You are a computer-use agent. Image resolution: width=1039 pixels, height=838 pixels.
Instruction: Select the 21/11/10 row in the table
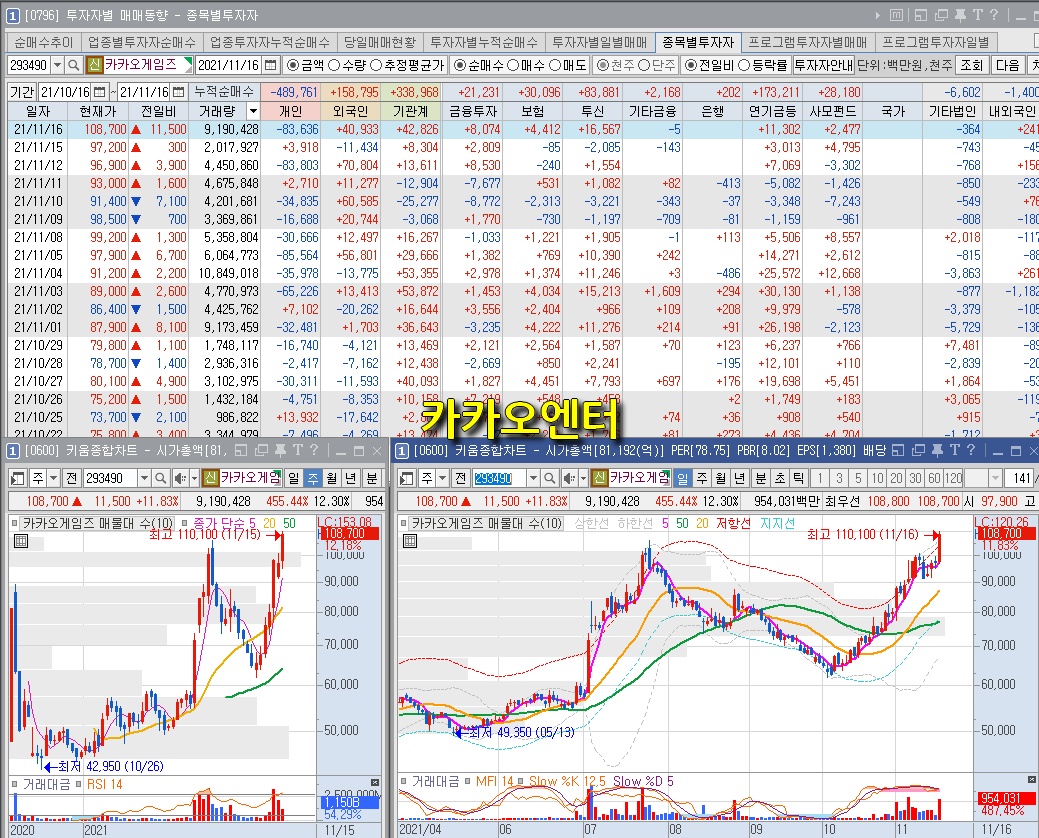pos(523,201)
